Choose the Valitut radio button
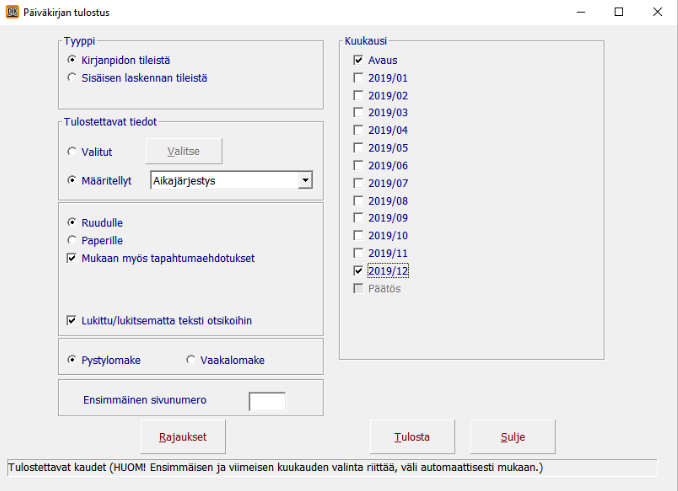This screenshot has height=491, width=678. click(x=72, y=151)
